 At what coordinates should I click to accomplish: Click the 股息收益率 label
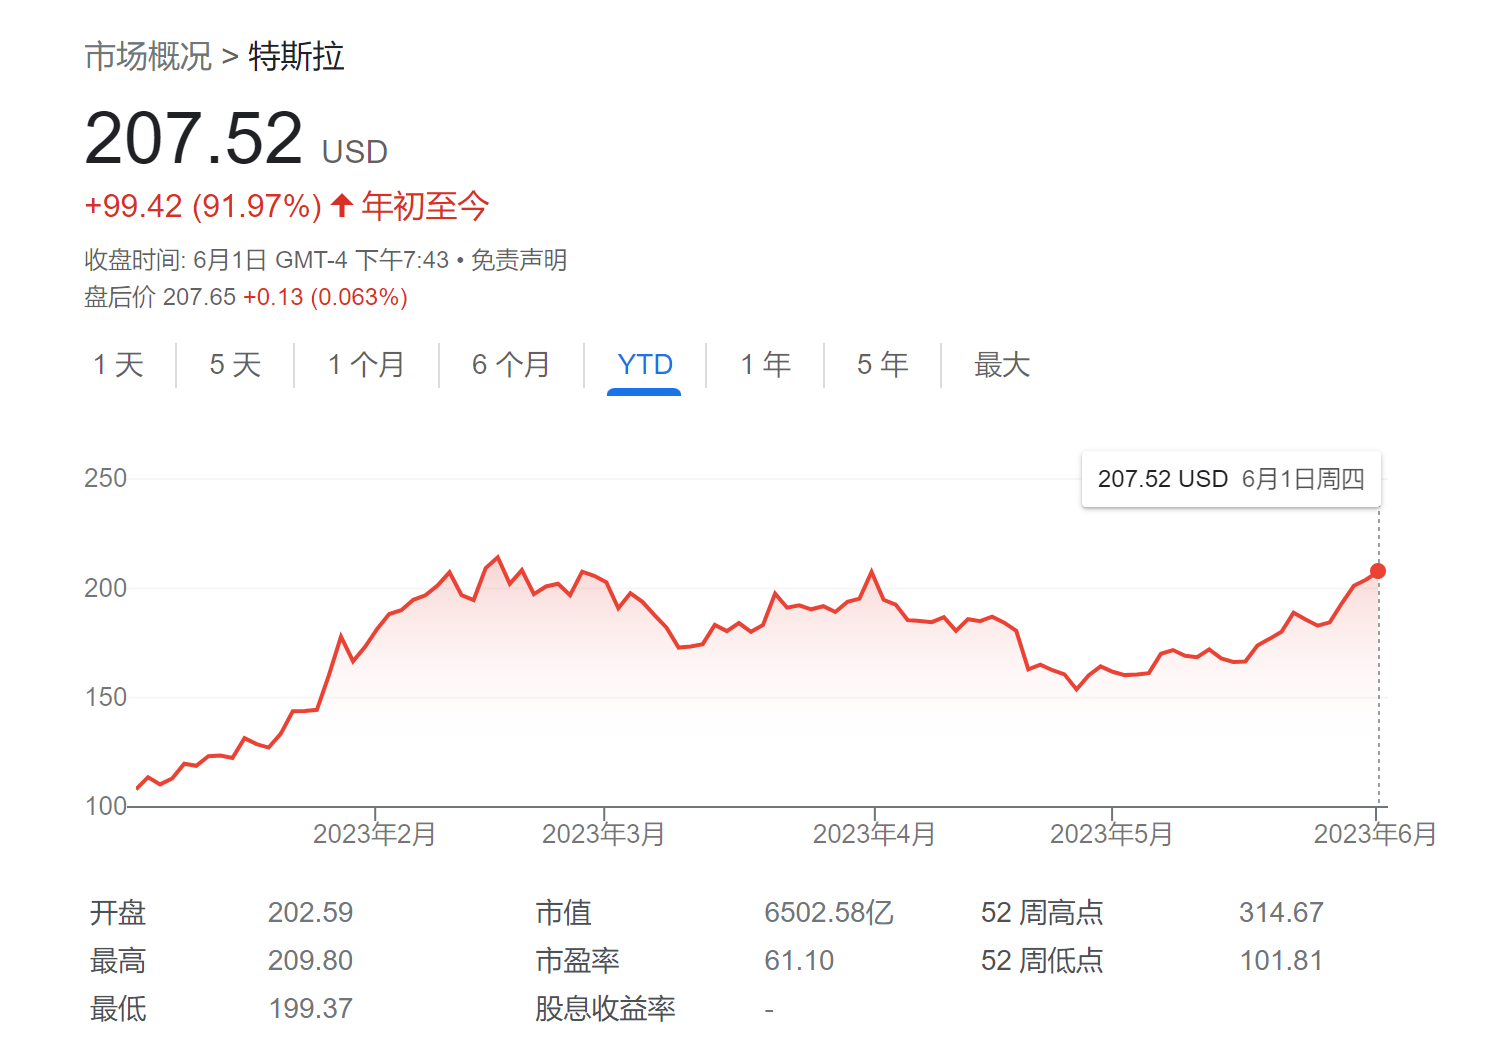[x=605, y=1008]
